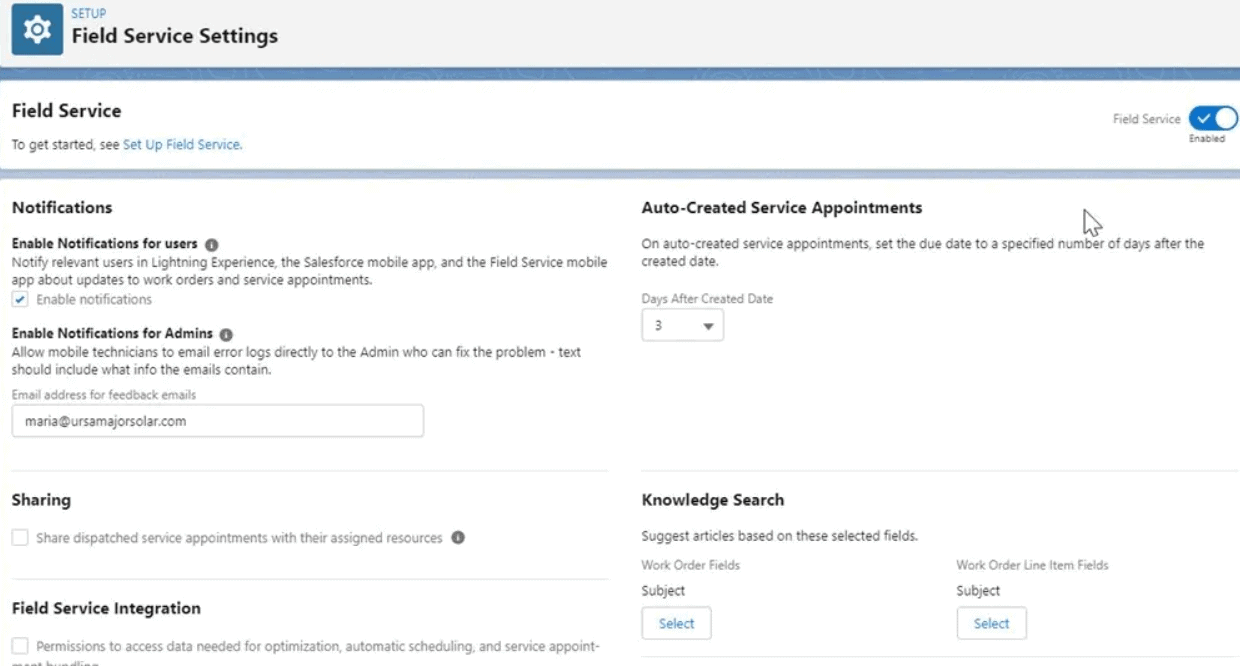The image size is (1240, 666).
Task: Uncheck the Enable notifications checkbox
Action: 20,299
